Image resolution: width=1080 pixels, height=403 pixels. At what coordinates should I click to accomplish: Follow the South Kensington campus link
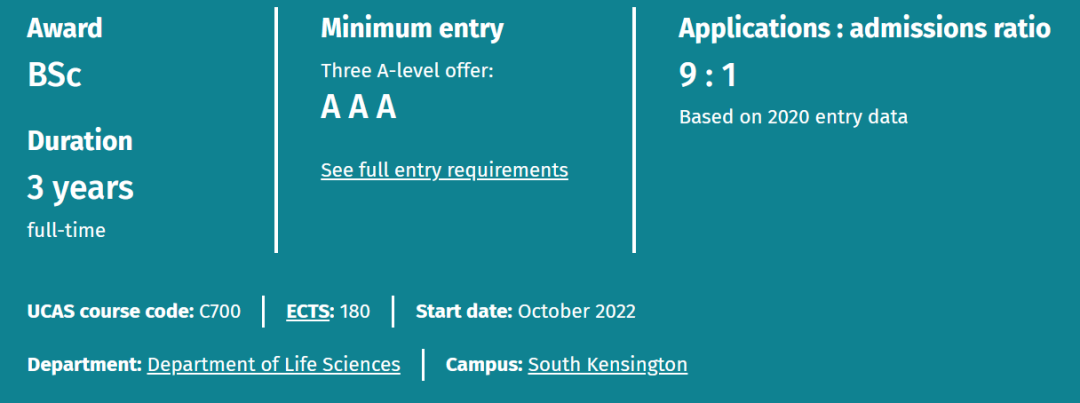click(x=607, y=365)
